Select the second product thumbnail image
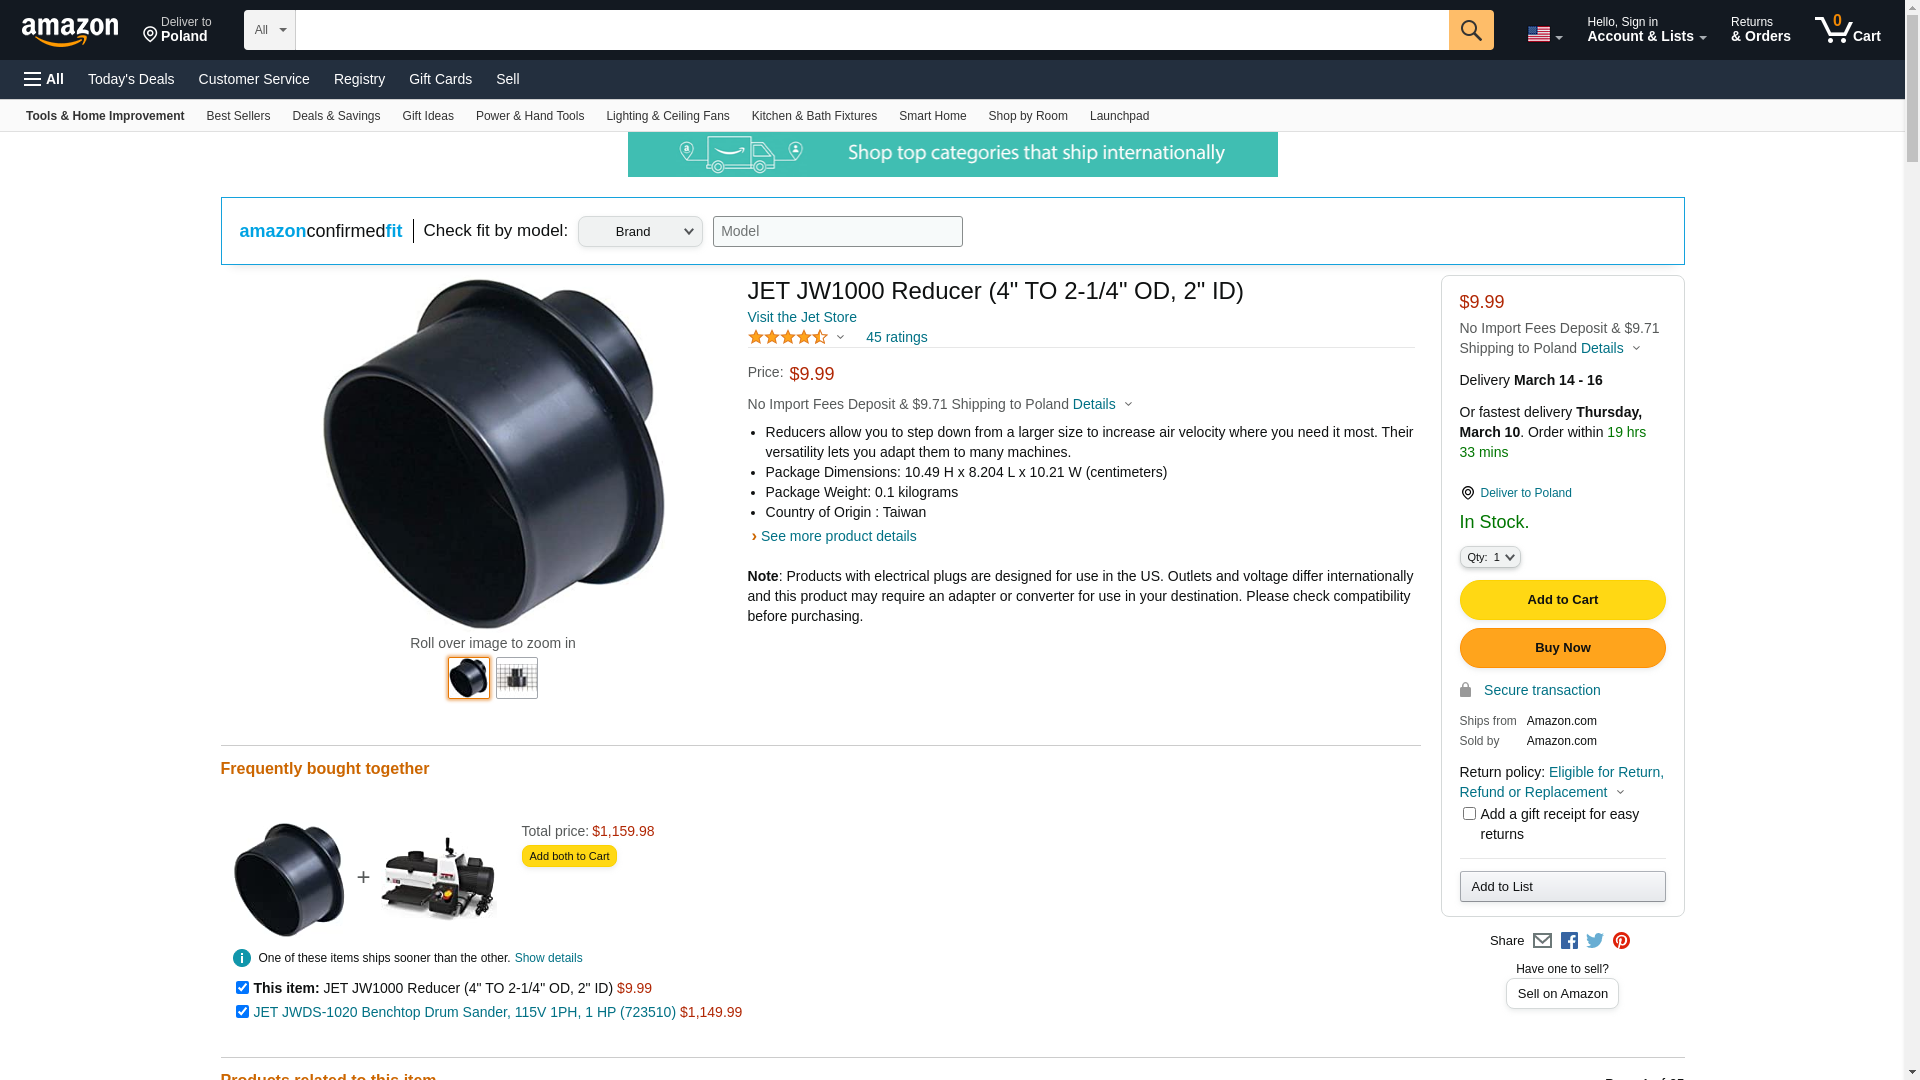This screenshot has height=1080, width=1920. click(x=516, y=678)
